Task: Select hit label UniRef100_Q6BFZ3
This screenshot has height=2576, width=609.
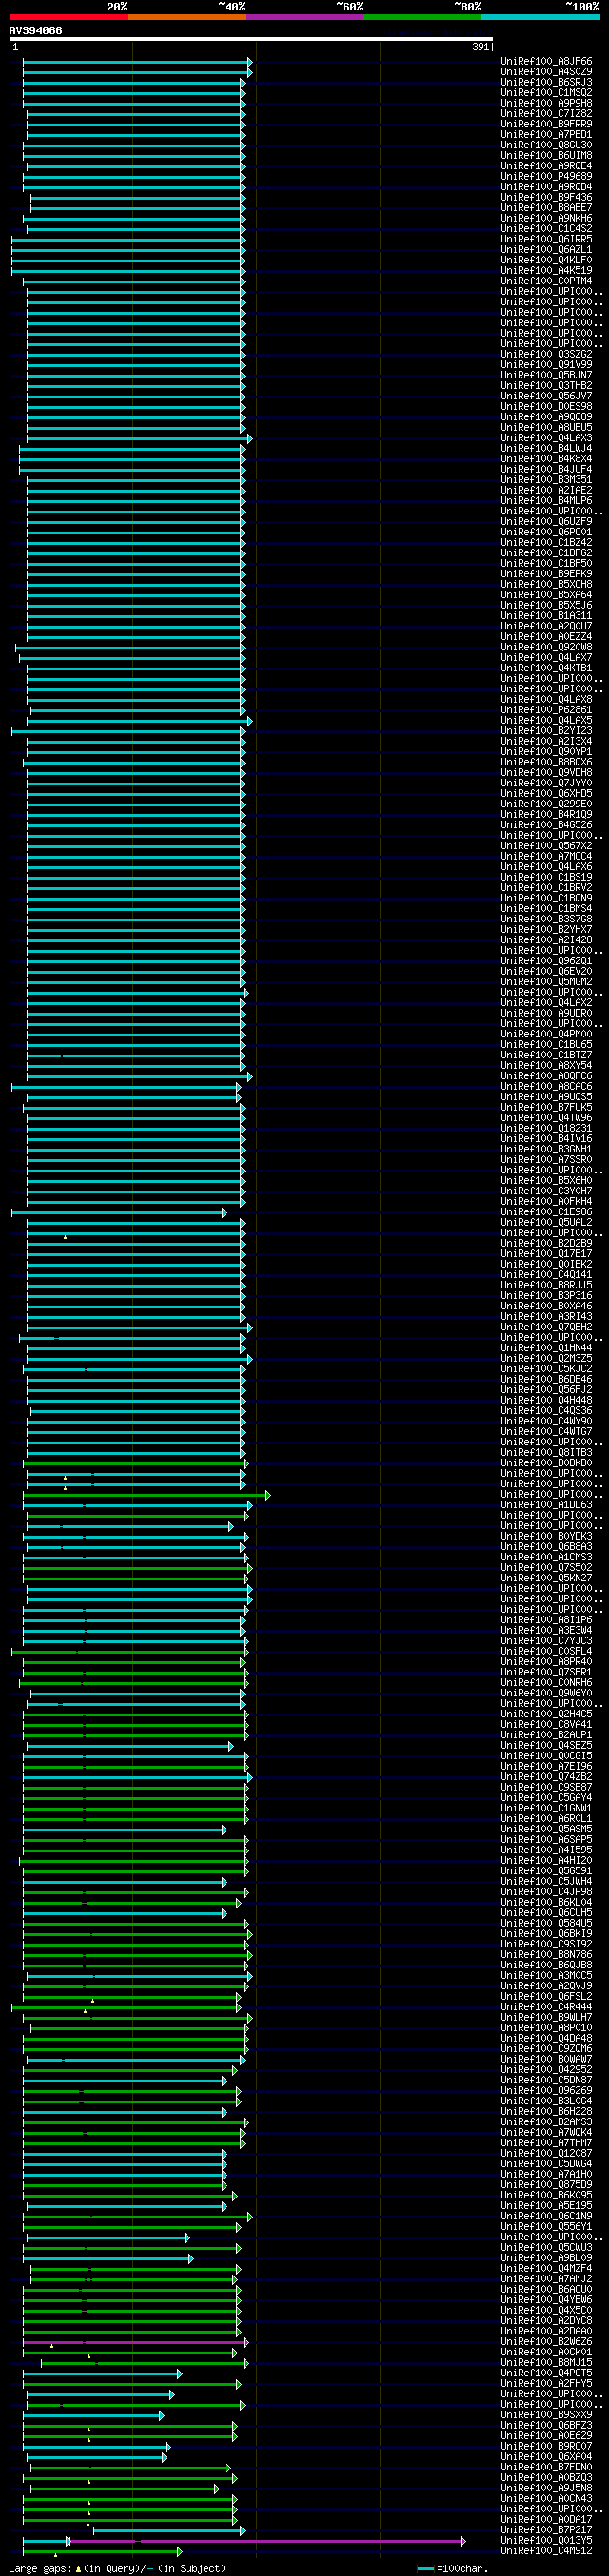Action: (x=546, y=2426)
